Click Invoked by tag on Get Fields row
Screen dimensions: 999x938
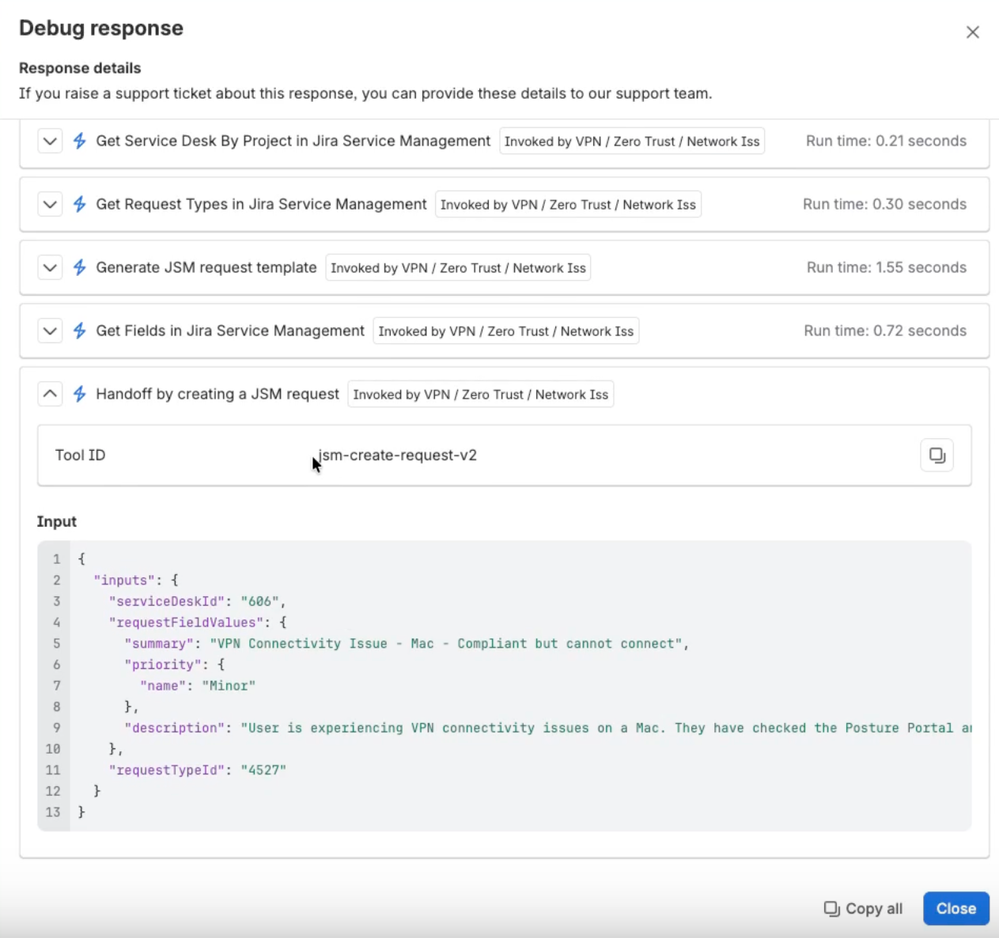506,331
